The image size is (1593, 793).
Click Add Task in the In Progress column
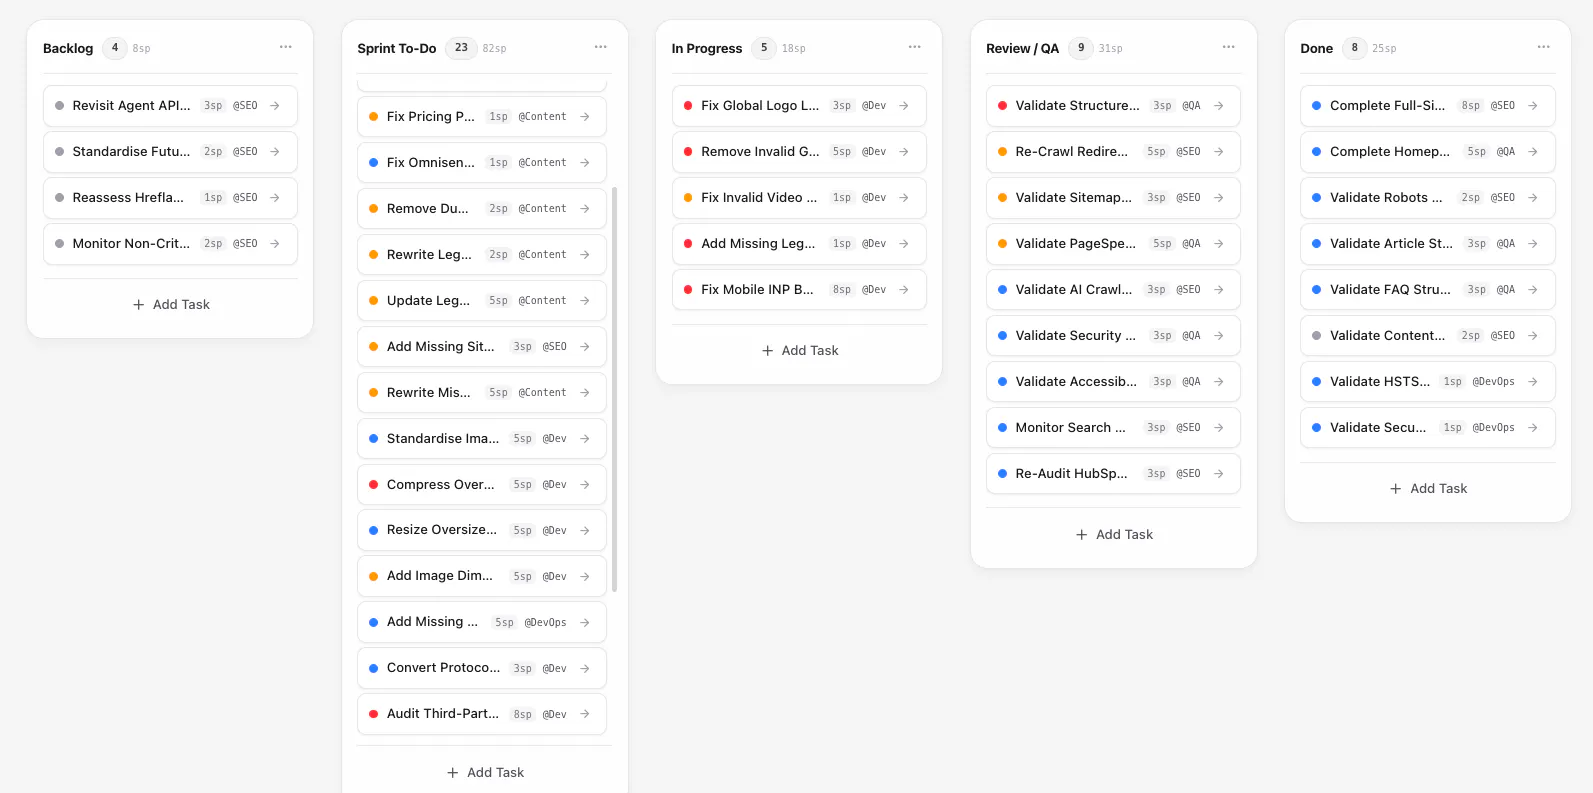pos(800,351)
